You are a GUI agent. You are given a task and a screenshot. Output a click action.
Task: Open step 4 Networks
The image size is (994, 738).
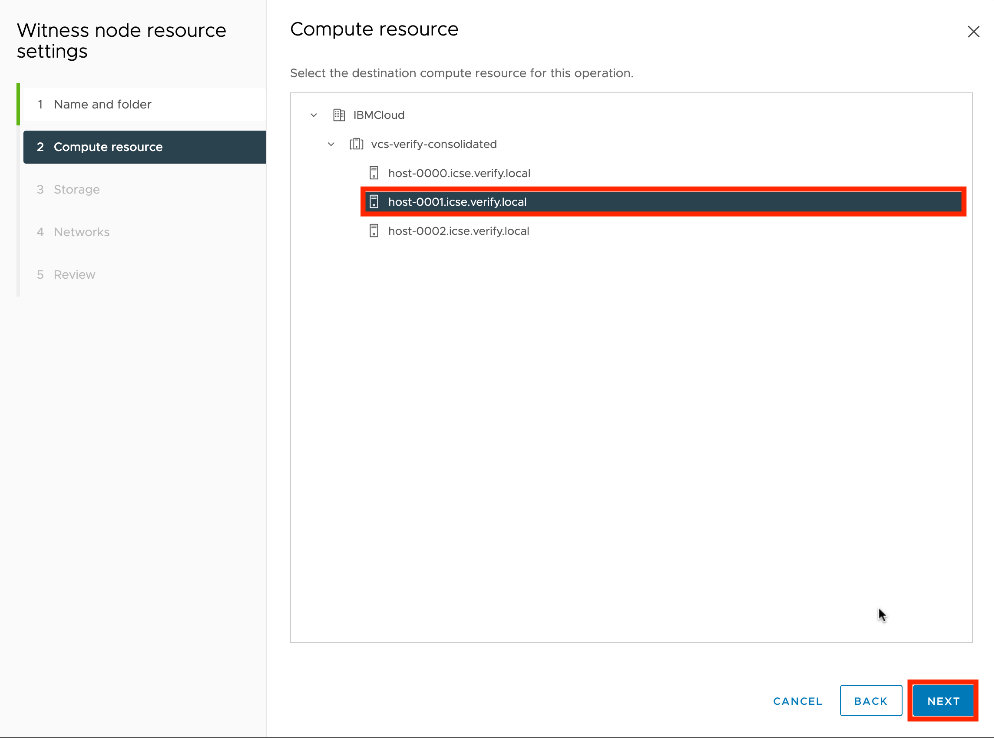[x=81, y=232]
